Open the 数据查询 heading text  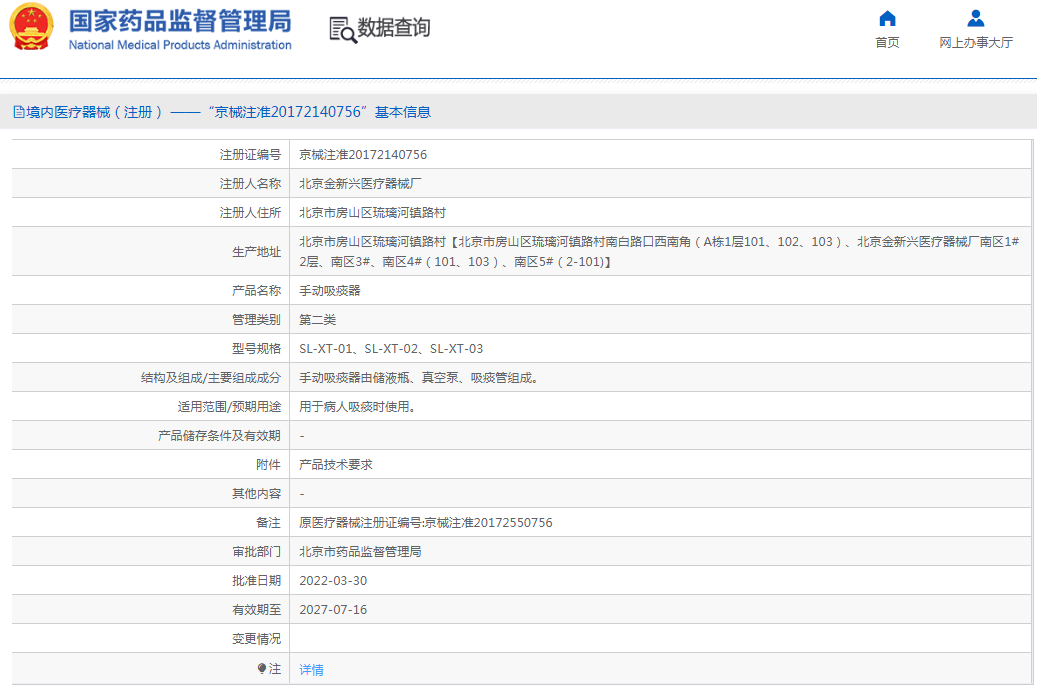click(394, 28)
